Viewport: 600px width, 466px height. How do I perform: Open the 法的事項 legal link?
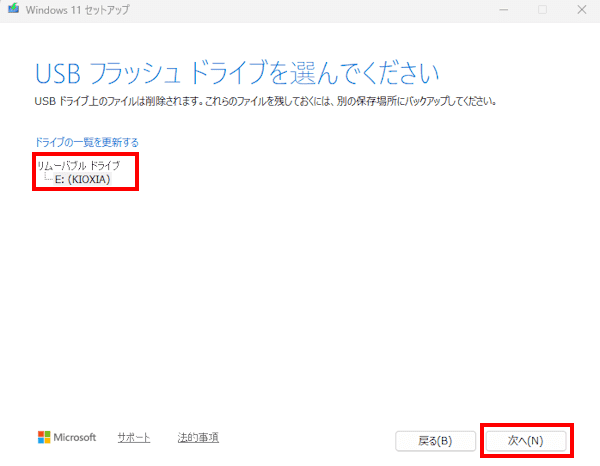tap(198, 437)
